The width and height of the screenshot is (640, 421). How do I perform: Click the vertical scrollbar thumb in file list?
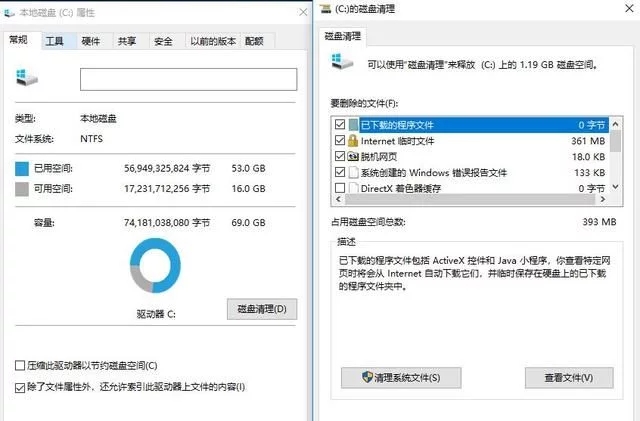616,141
